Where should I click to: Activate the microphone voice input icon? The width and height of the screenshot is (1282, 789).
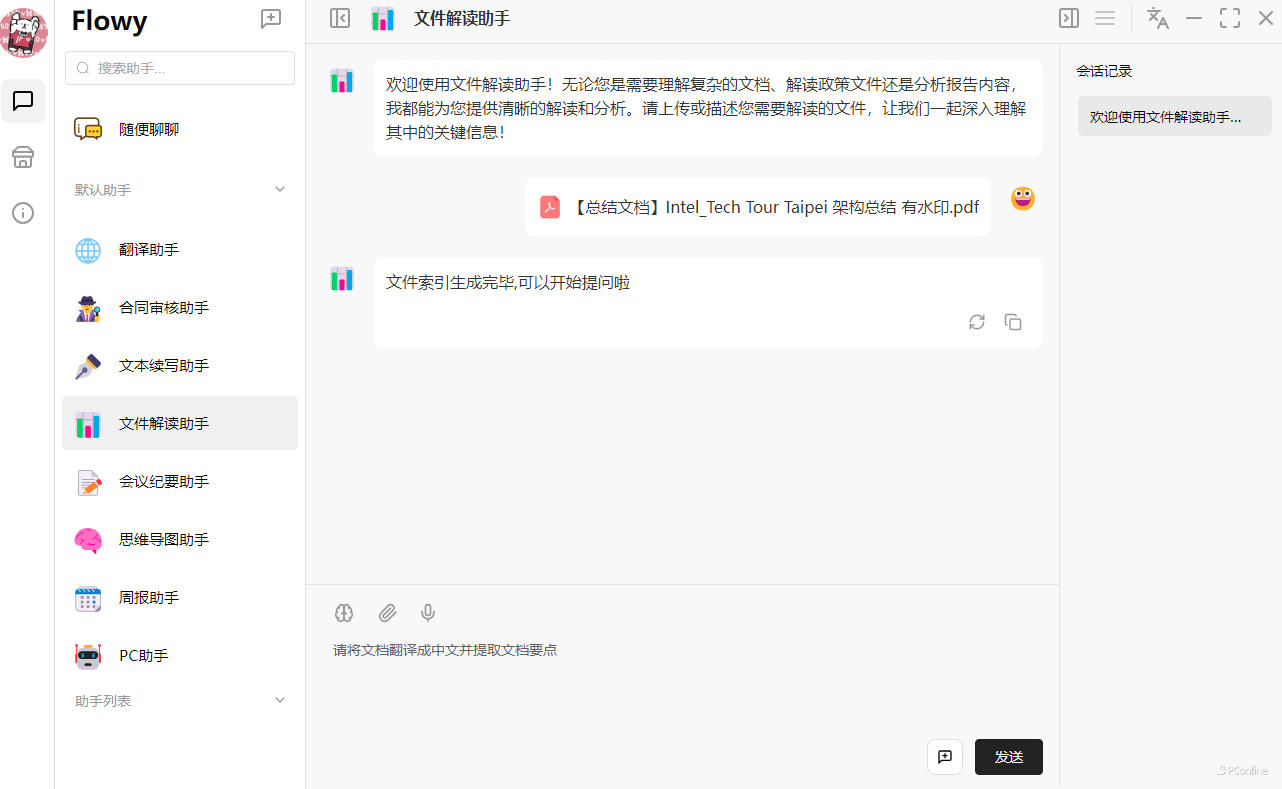pos(428,613)
